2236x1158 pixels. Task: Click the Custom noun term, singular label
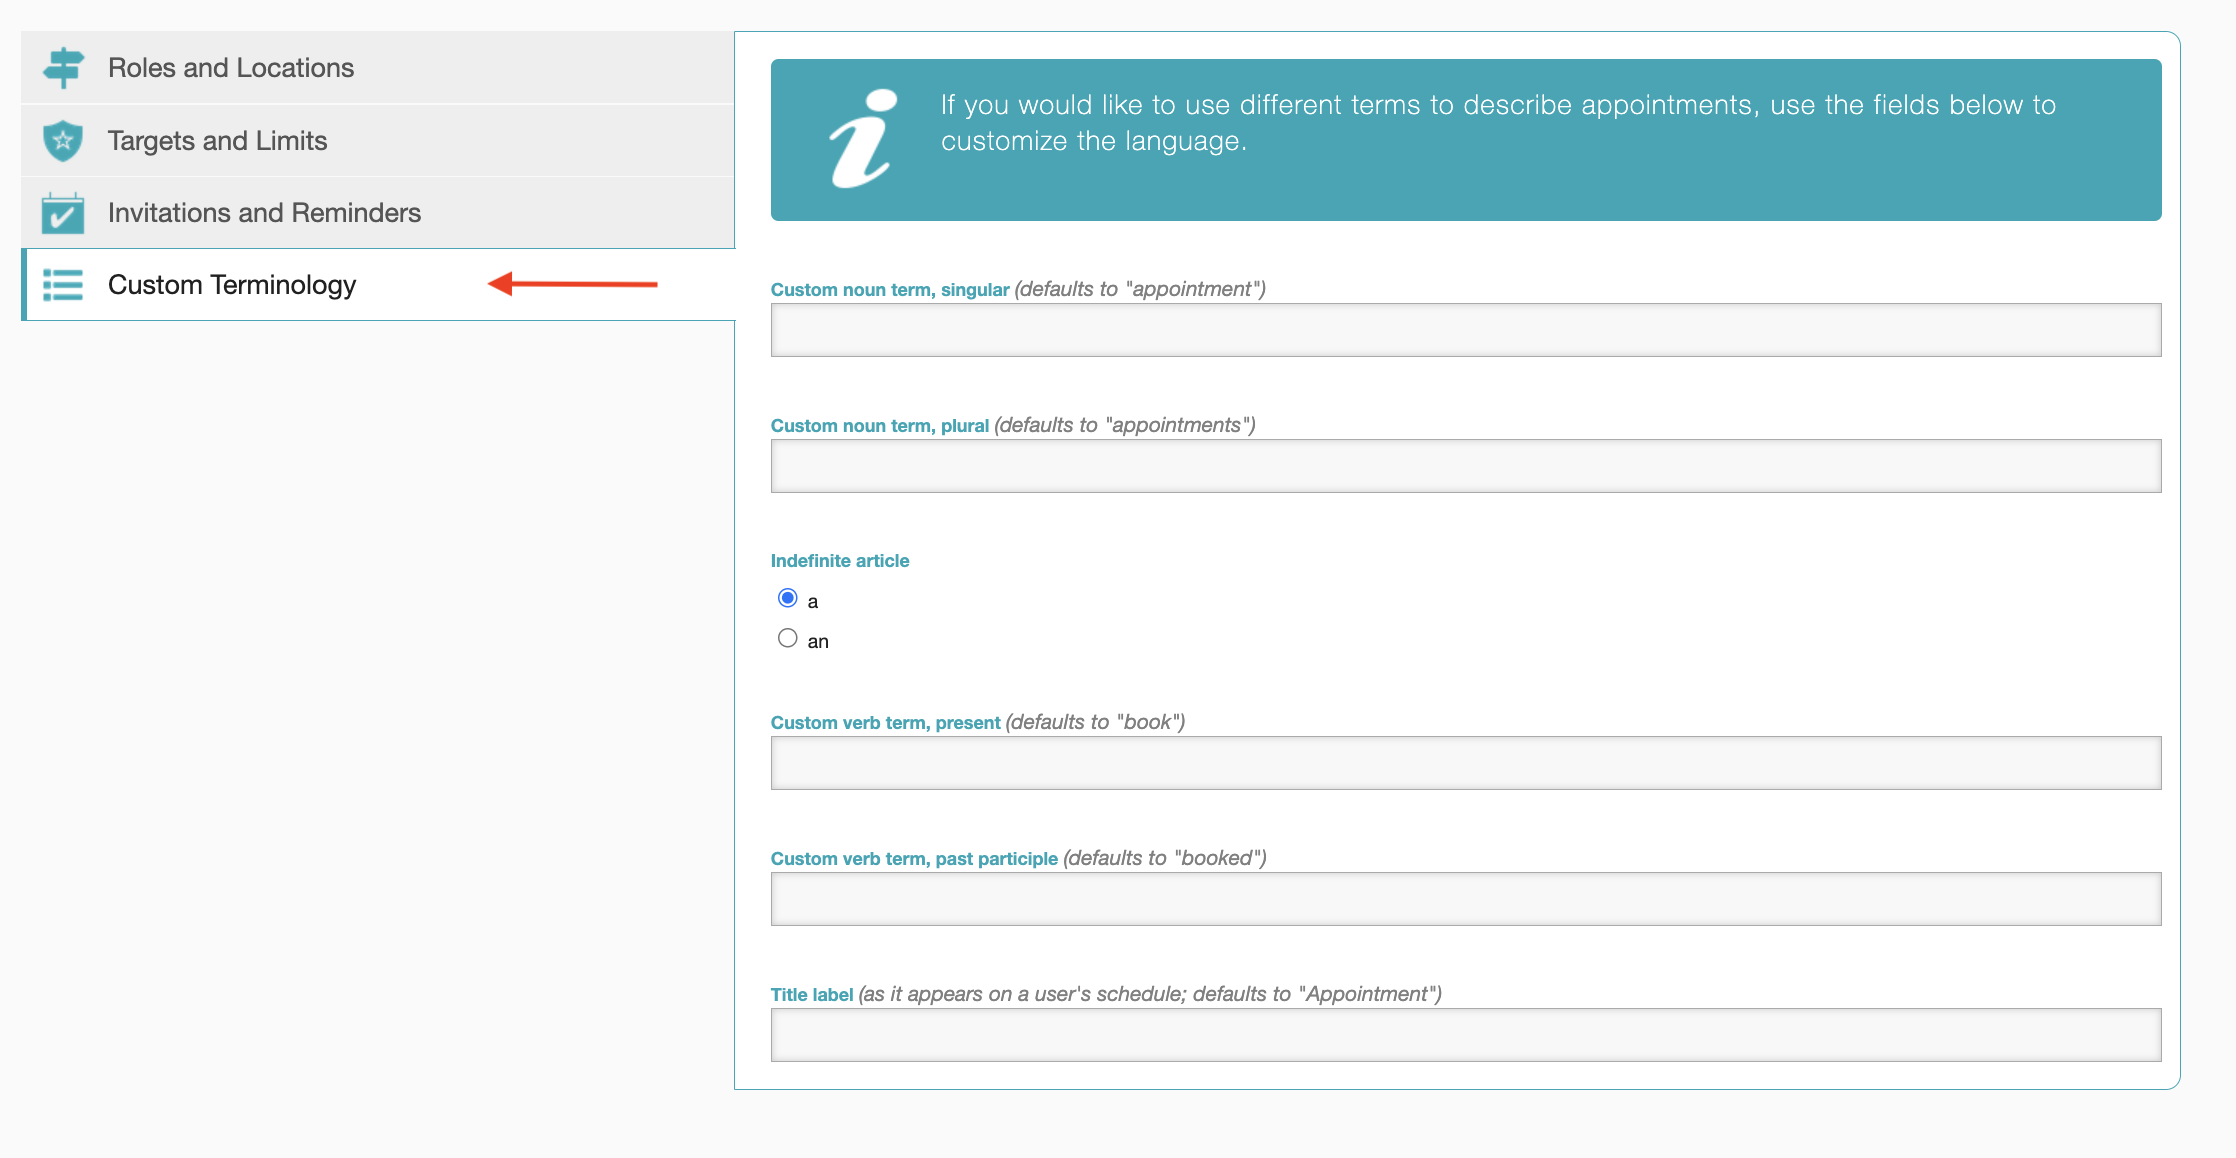click(x=889, y=289)
